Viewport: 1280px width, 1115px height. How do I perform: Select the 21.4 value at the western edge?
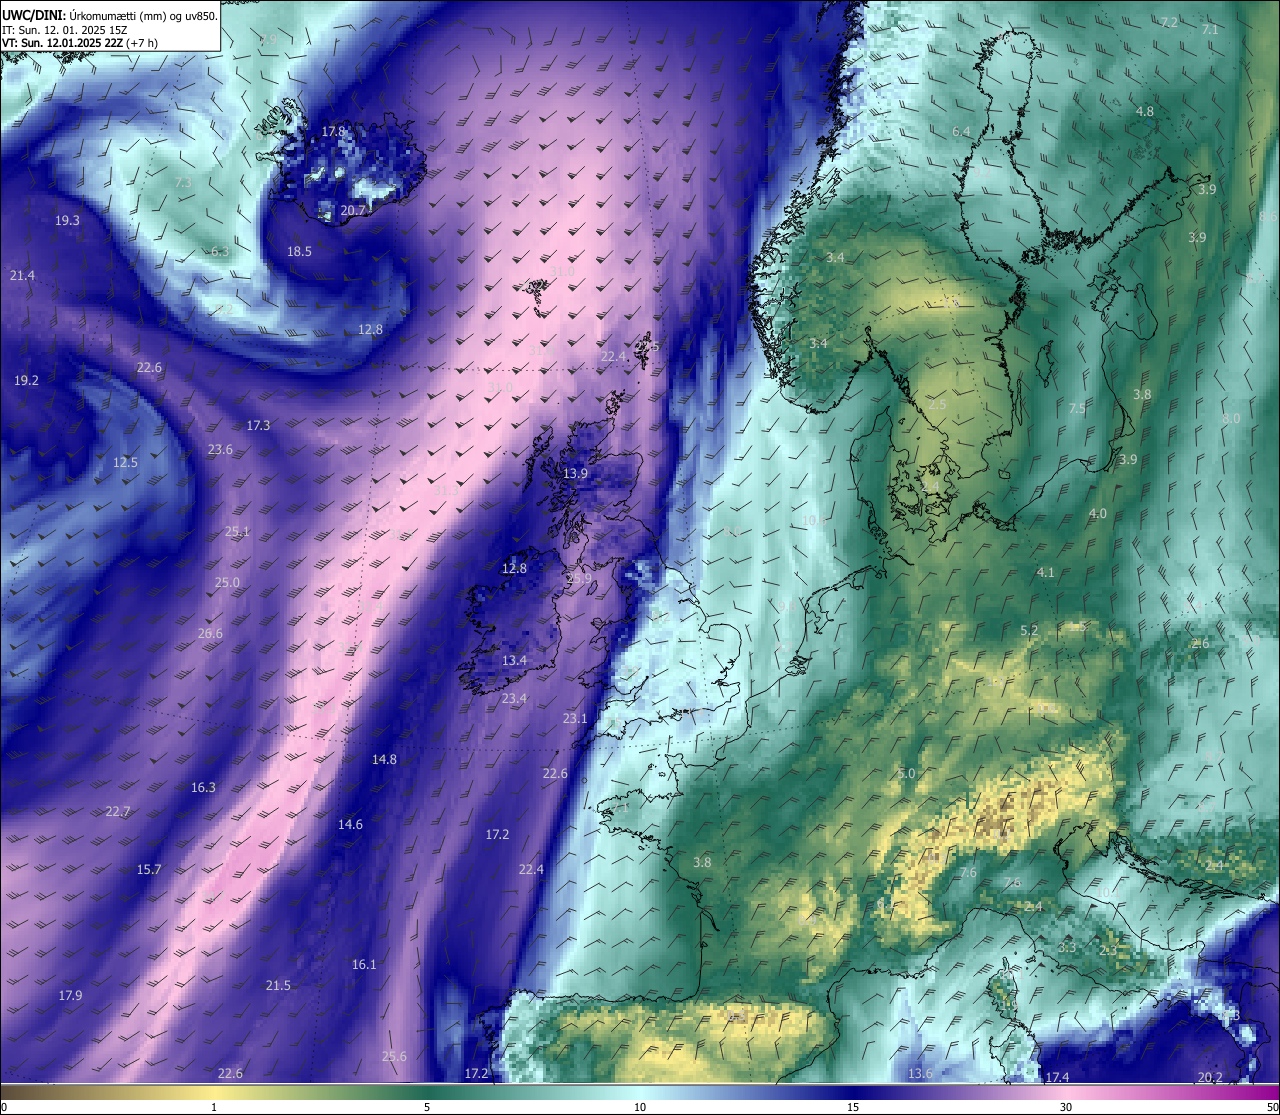click(x=22, y=276)
